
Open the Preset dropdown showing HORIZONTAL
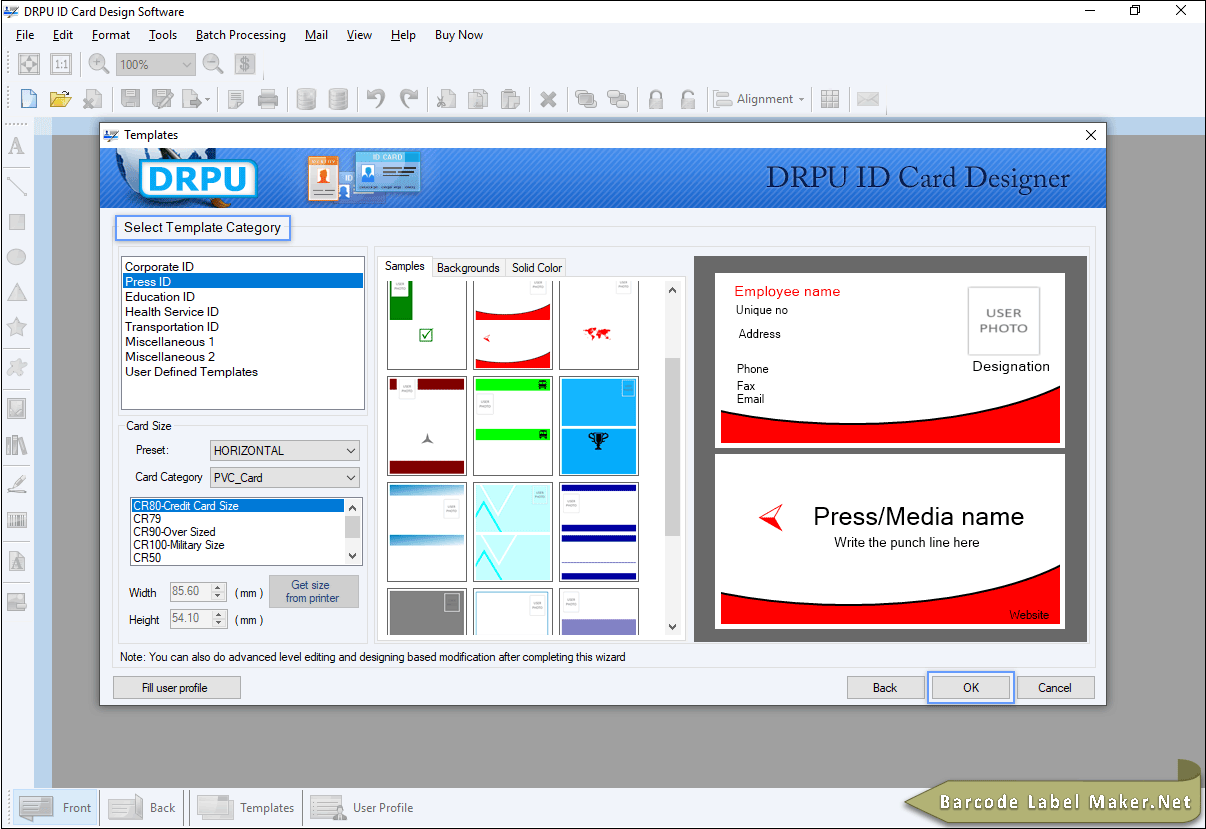pyautogui.click(x=284, y=451)
